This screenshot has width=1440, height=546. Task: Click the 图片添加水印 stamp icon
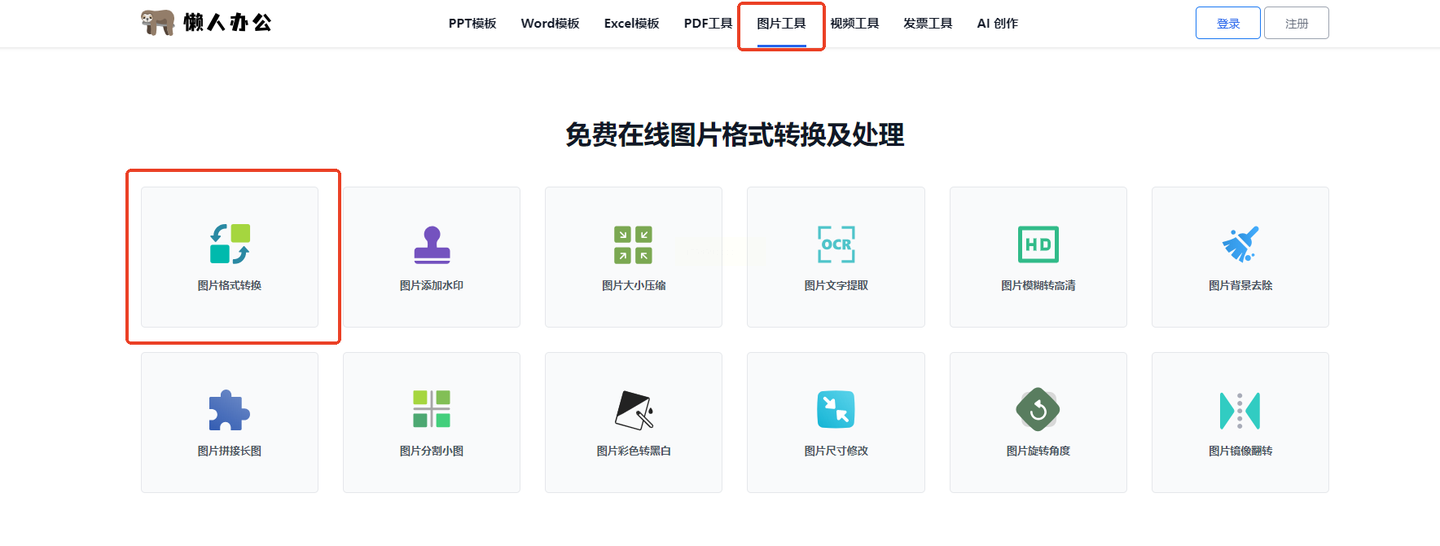click(x=432, y=245)
